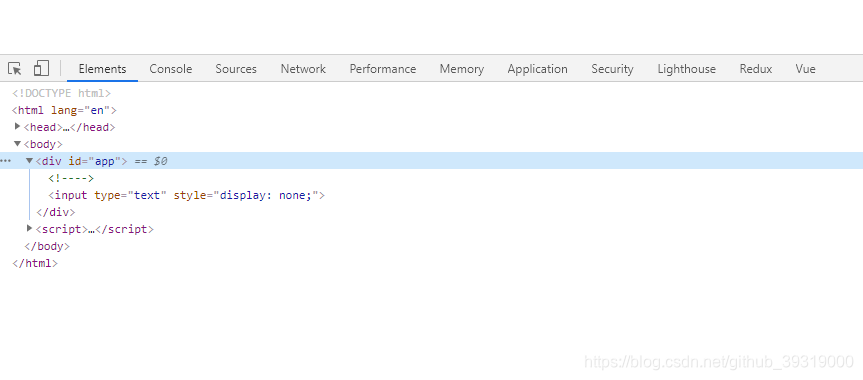Click the lang value "en" text
This screenshot has width=863, height=380.
point(97,110)
